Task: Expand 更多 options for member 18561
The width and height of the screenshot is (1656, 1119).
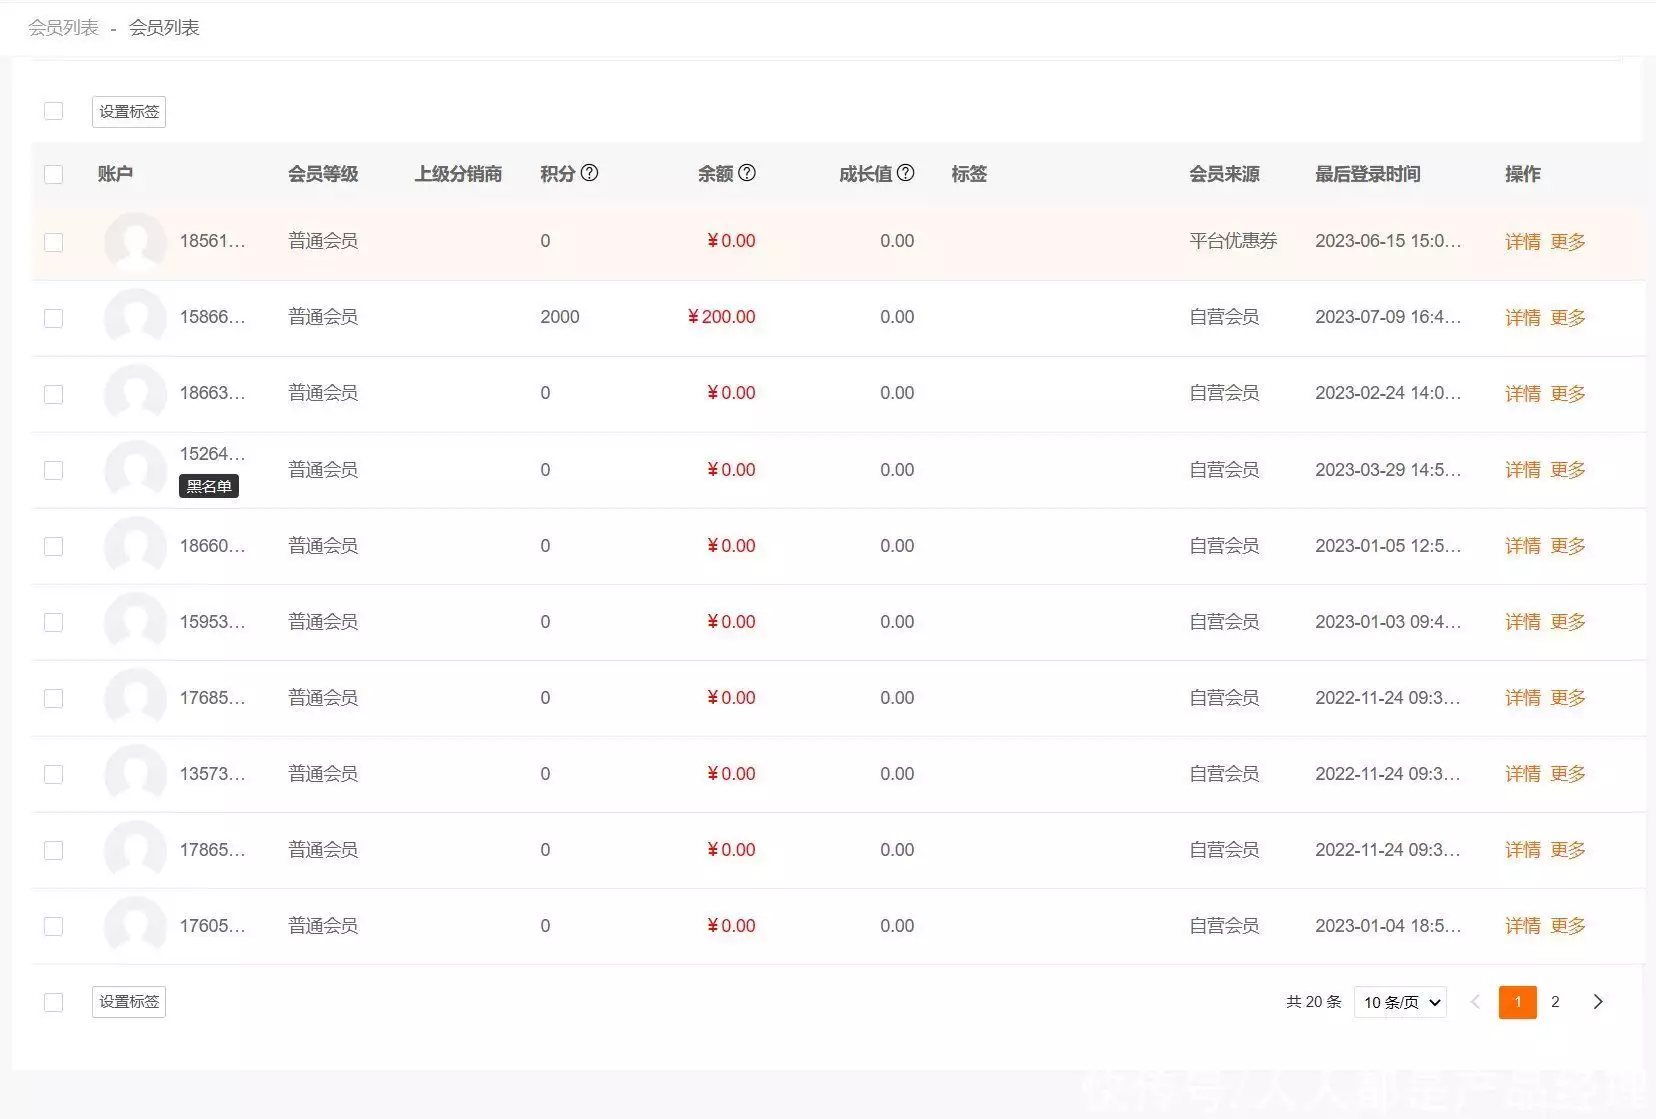Action: click(x=1567, y=242)
